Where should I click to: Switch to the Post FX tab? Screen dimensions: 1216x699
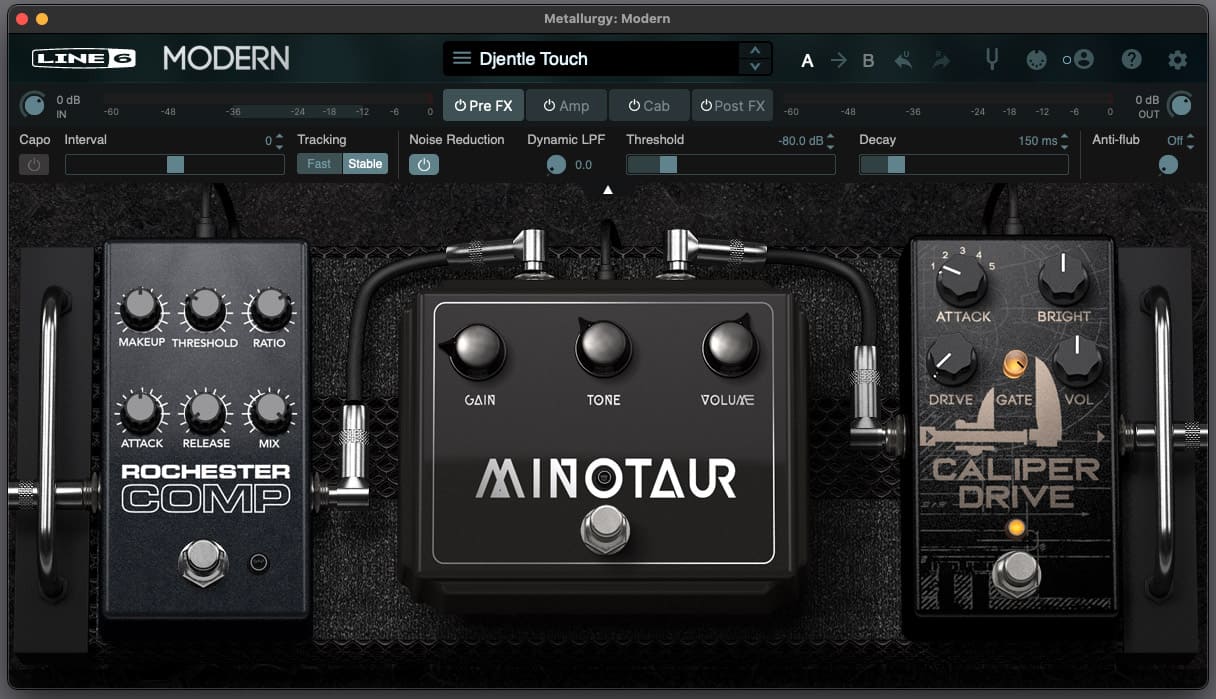point(732,105)
